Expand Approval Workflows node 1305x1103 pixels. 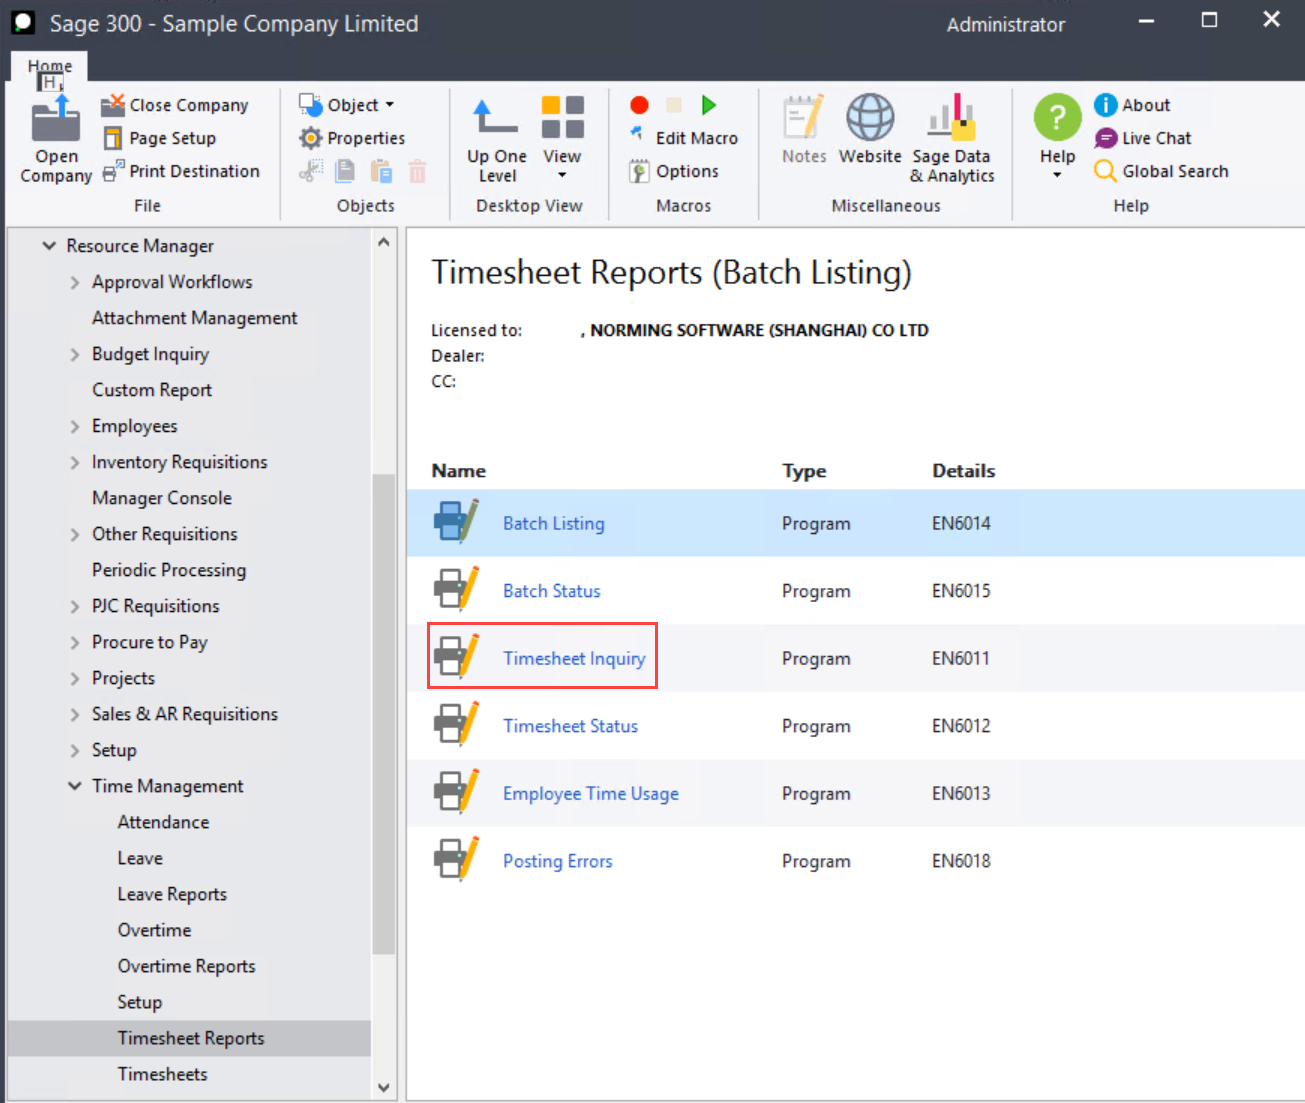pyautogui.click(x=74, y=282)
